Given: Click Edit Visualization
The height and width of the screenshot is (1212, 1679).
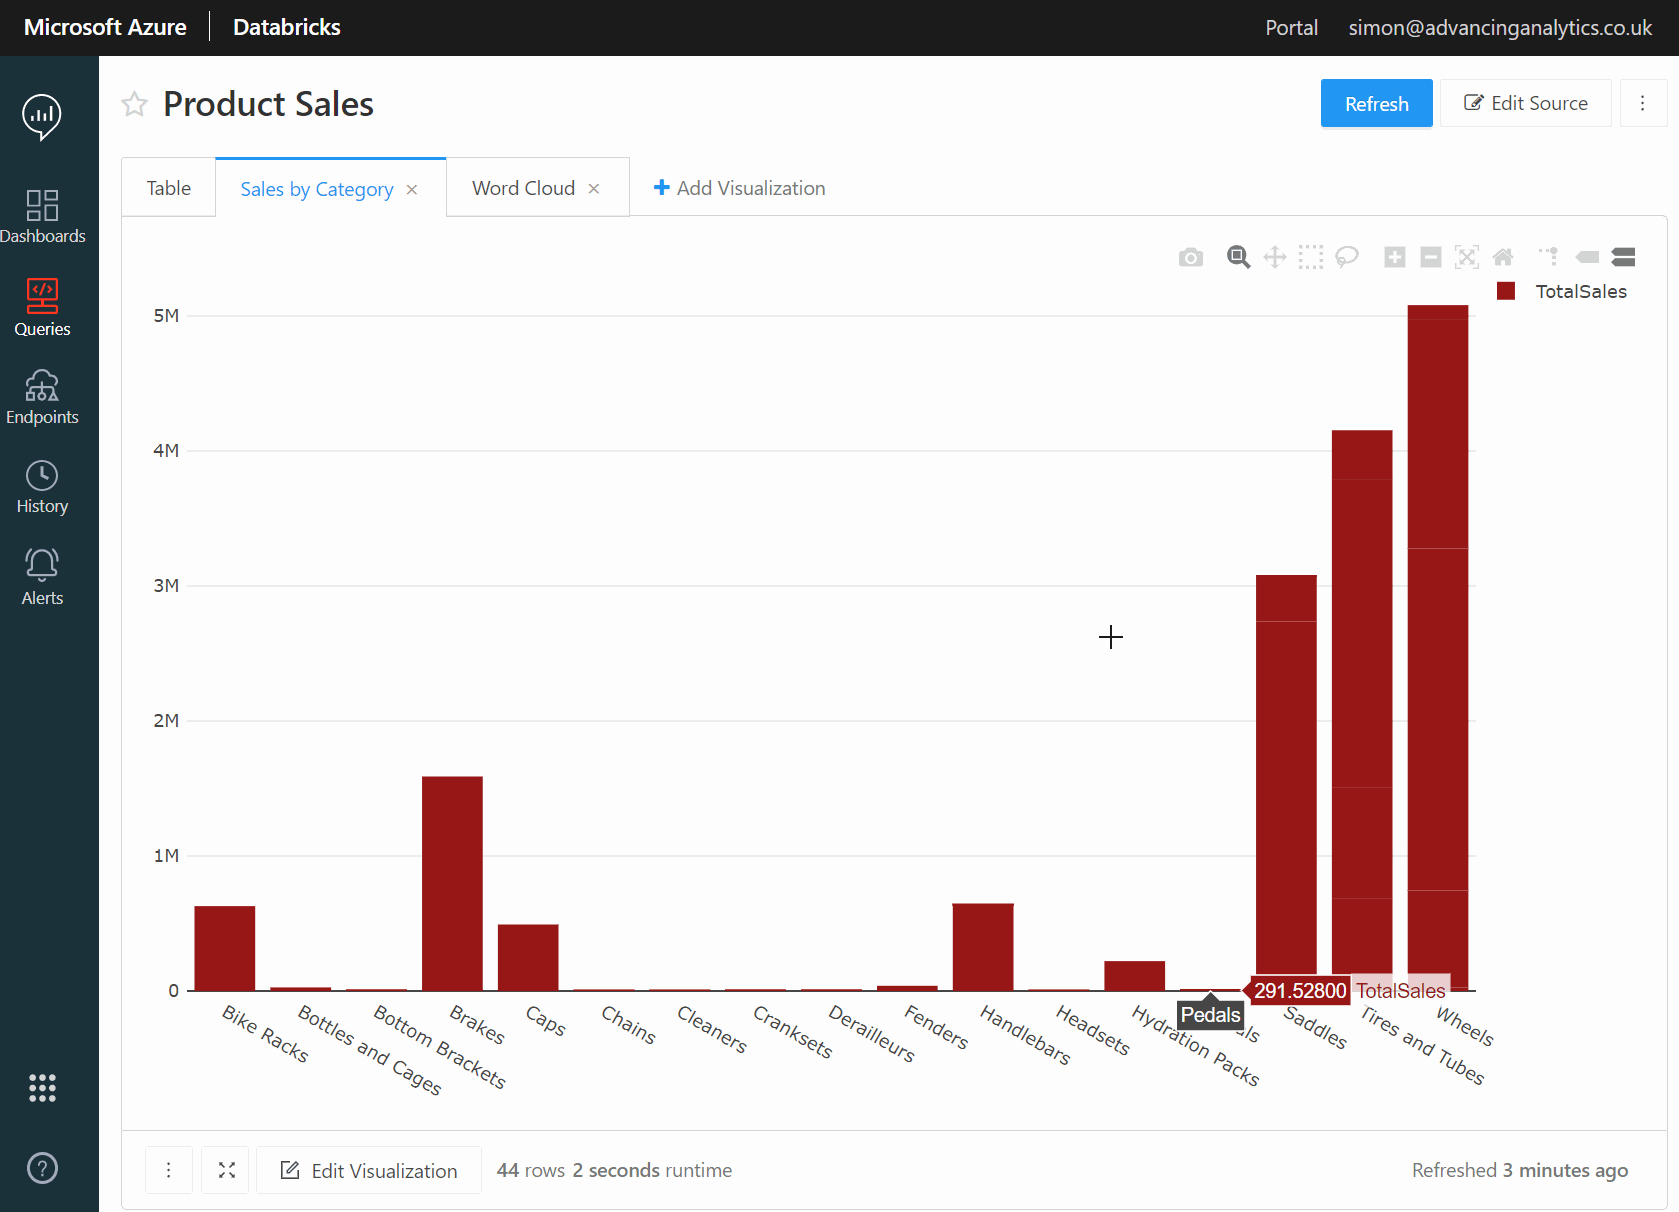Looking at the screenshot, I should pyautogui.click(x=368, y=1170).
